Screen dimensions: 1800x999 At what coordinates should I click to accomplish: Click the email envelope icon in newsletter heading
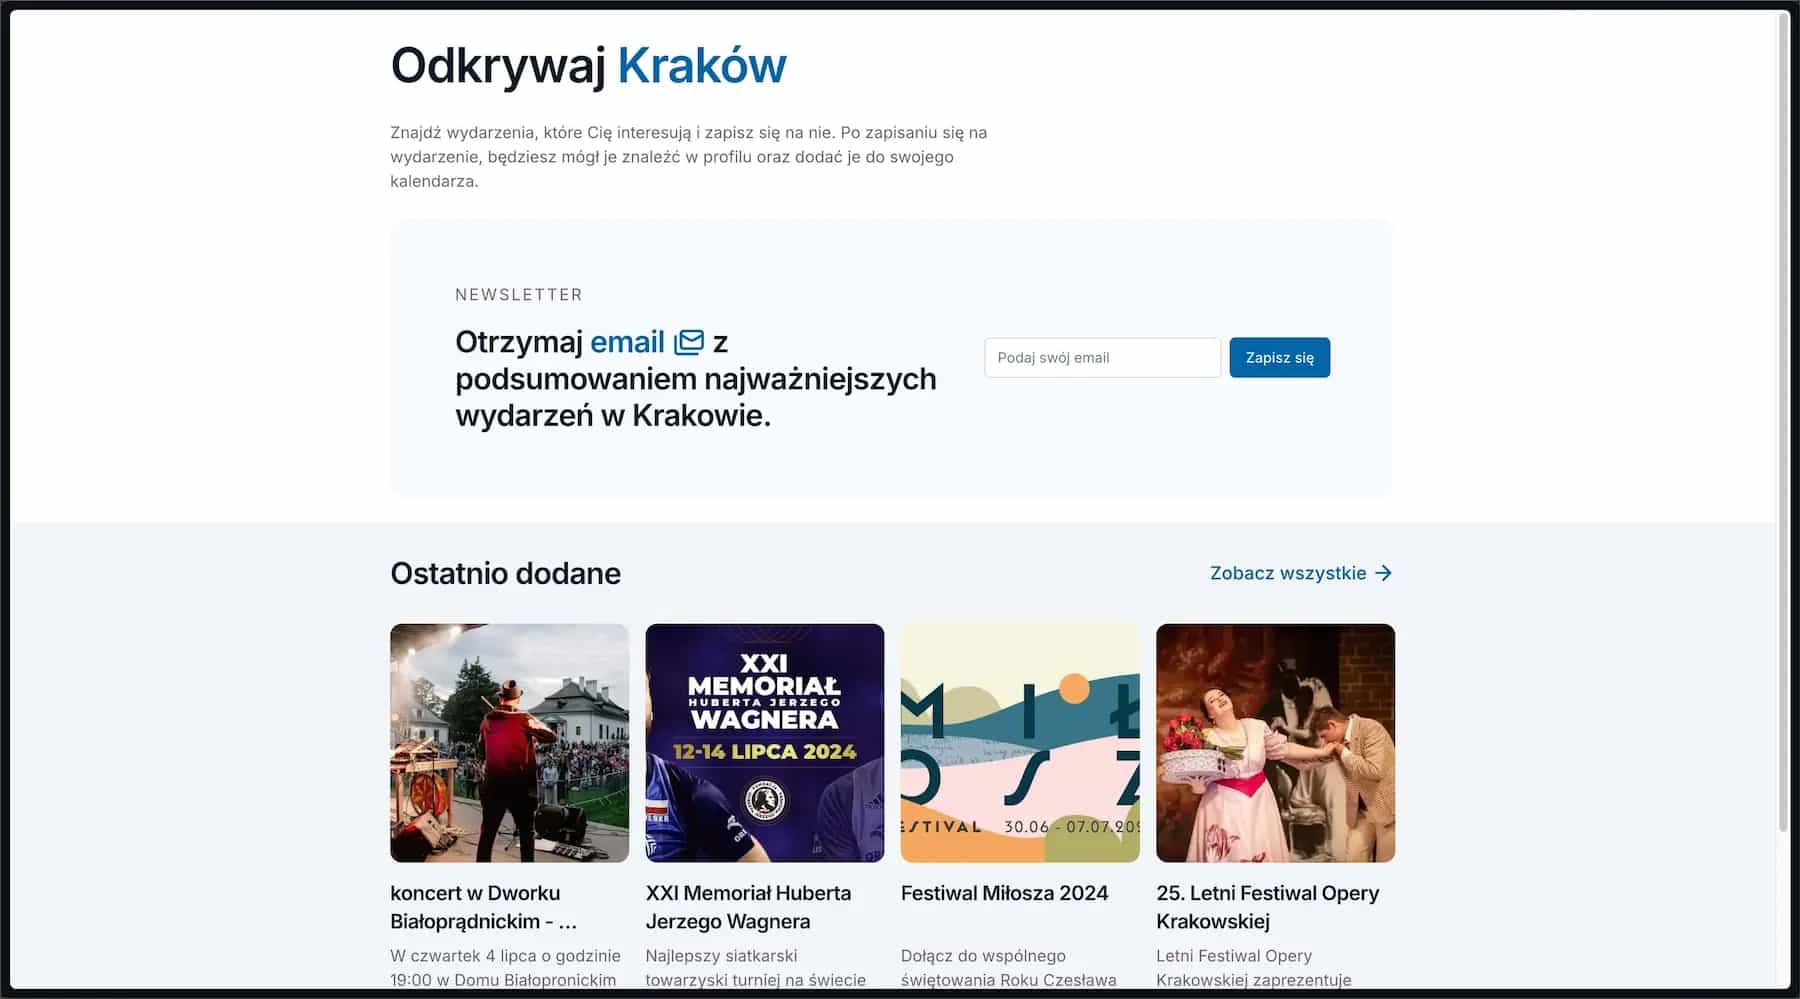(689, 342)
